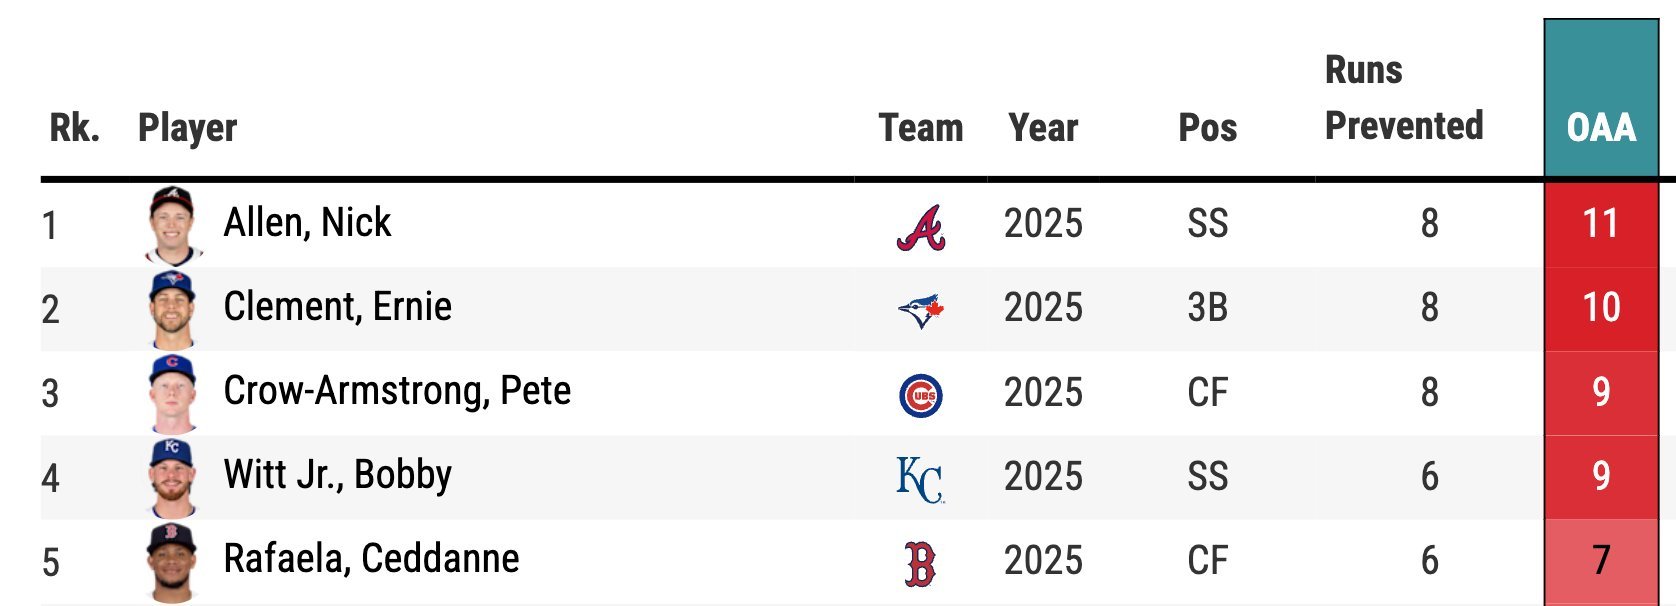The height and width of the screenshot is (606, 1676).
Task: Sort by Runs Prevented column
Action: (x=1403, y=98)
